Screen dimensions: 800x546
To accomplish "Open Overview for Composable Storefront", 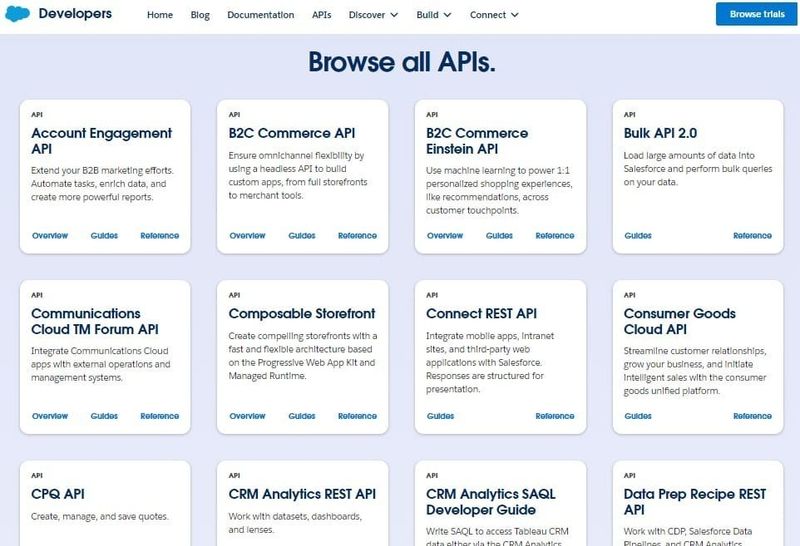I will coord(247,416).
